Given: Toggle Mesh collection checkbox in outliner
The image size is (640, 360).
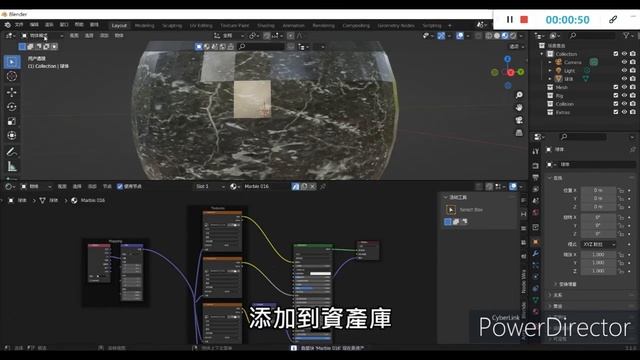Looking at the screenshot, I should (x=616, y=87).
